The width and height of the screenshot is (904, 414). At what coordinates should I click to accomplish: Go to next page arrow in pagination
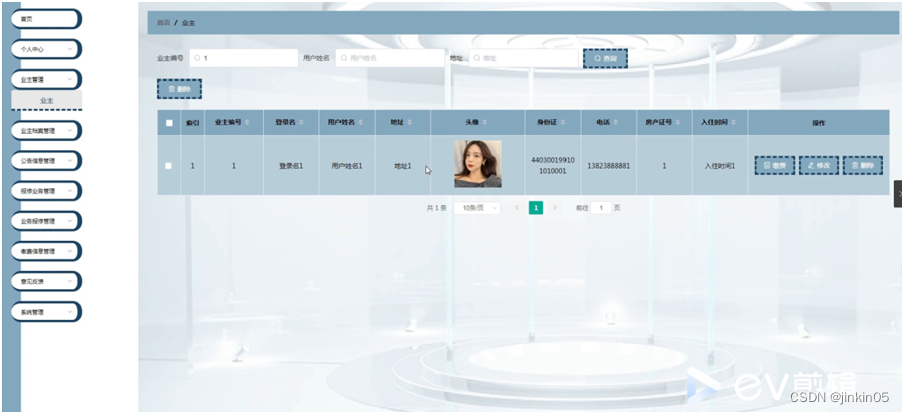(555, 208)
